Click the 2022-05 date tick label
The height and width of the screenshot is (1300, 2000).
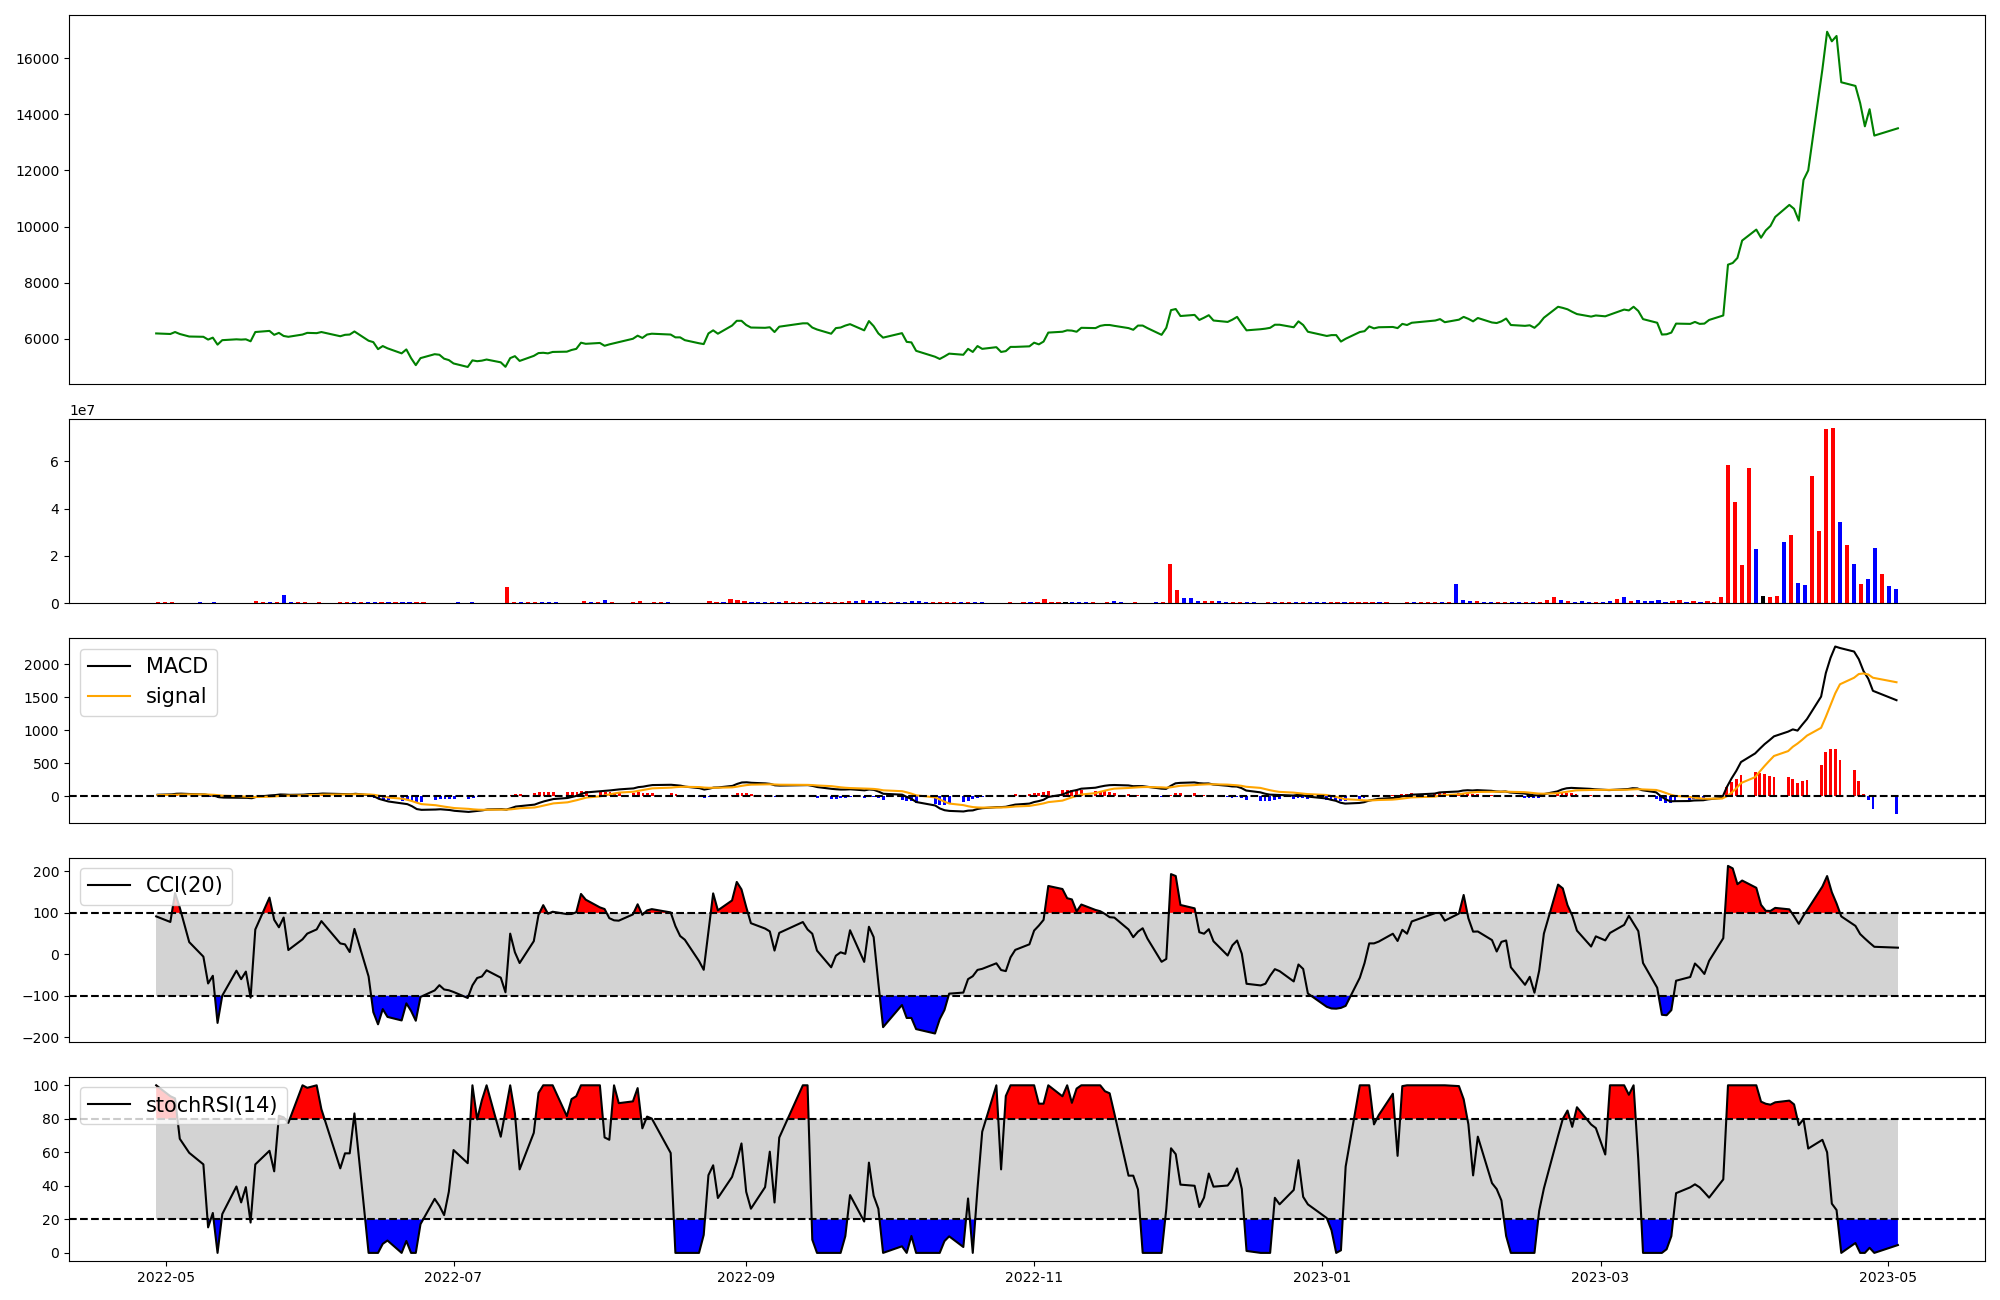tap(166, 1277)
